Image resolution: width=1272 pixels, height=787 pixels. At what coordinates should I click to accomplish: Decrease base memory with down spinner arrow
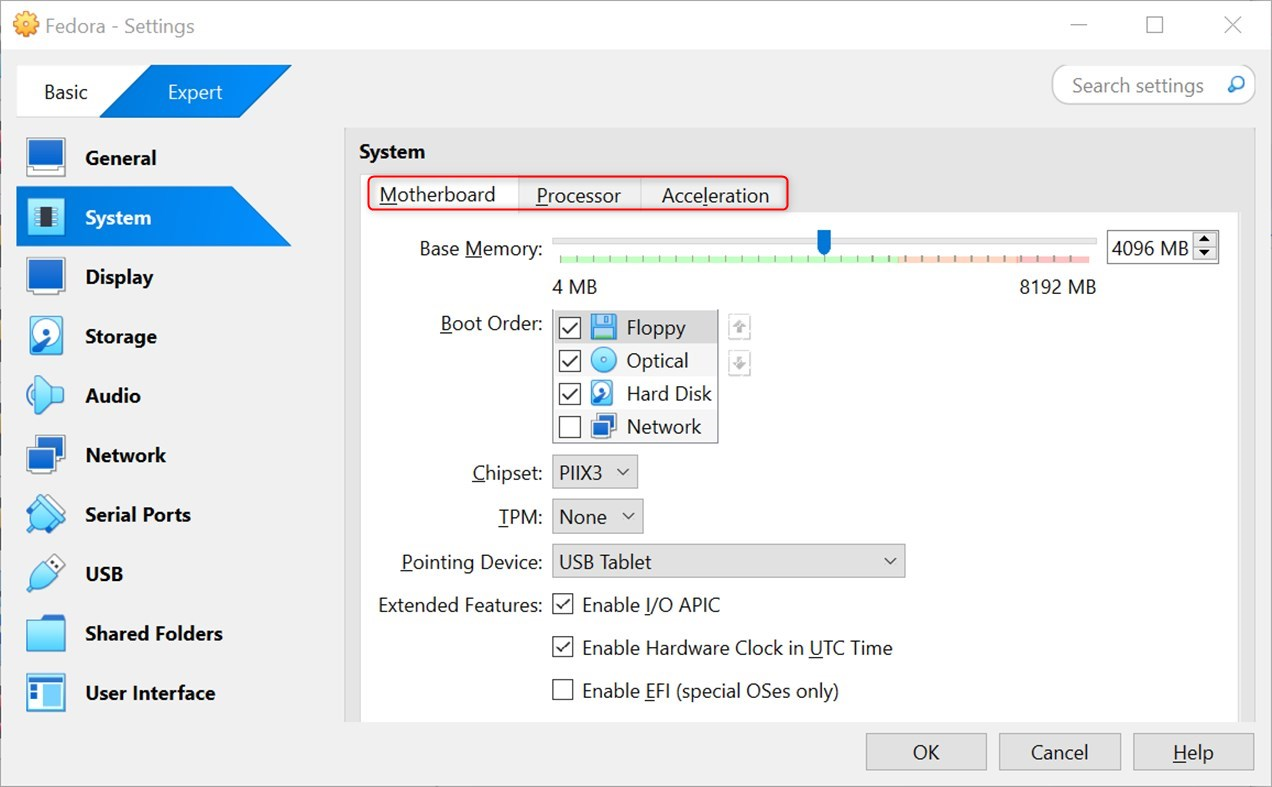coord(1206,254)
